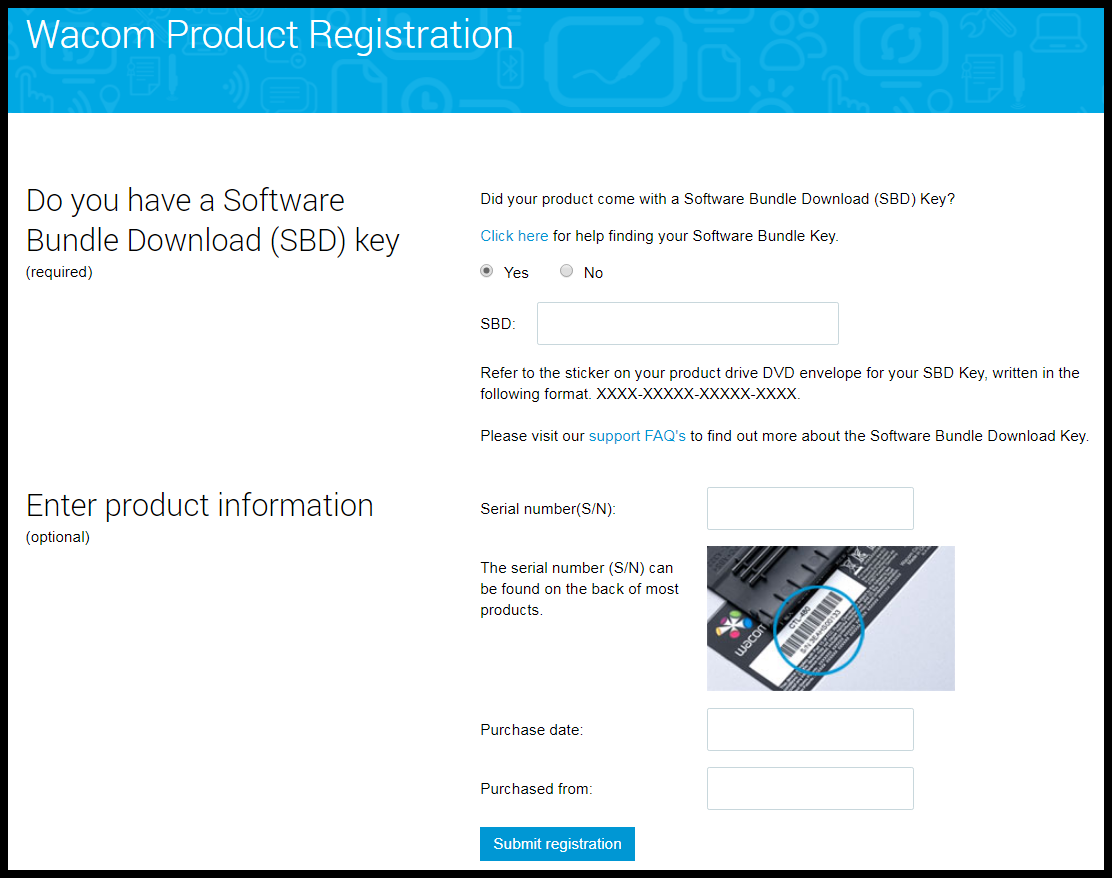The image size is (1112, 878).
Task: Open the 'Click here' help link
Action: coord(514,235)
